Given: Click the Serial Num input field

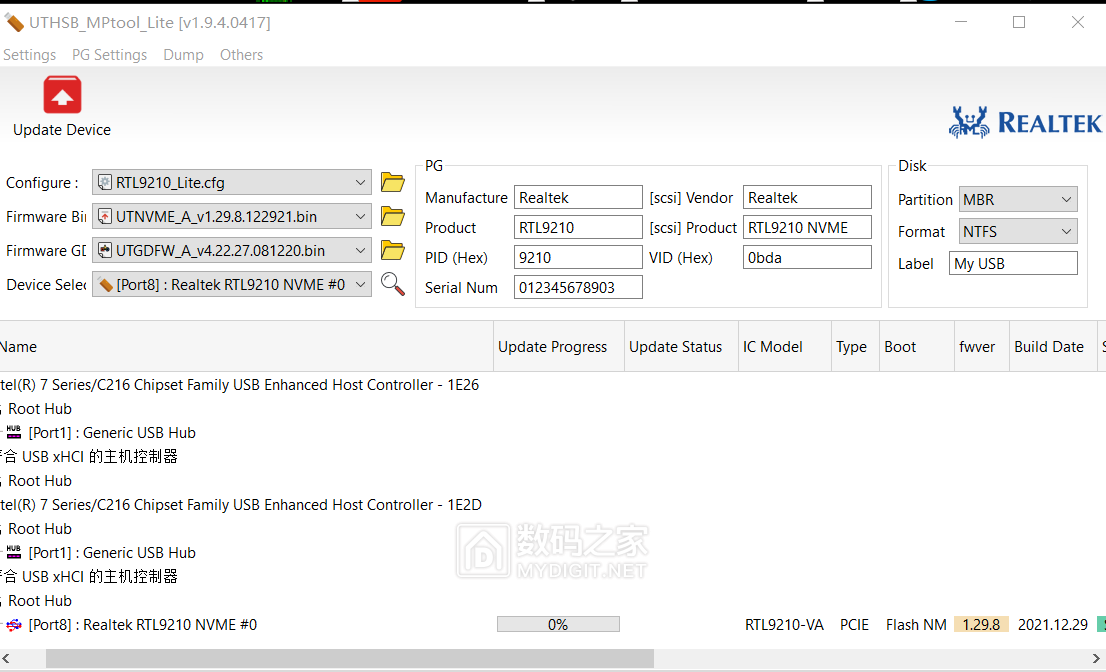Looking at the screenshot, I should pyautogui.click(x=578, y=287).
